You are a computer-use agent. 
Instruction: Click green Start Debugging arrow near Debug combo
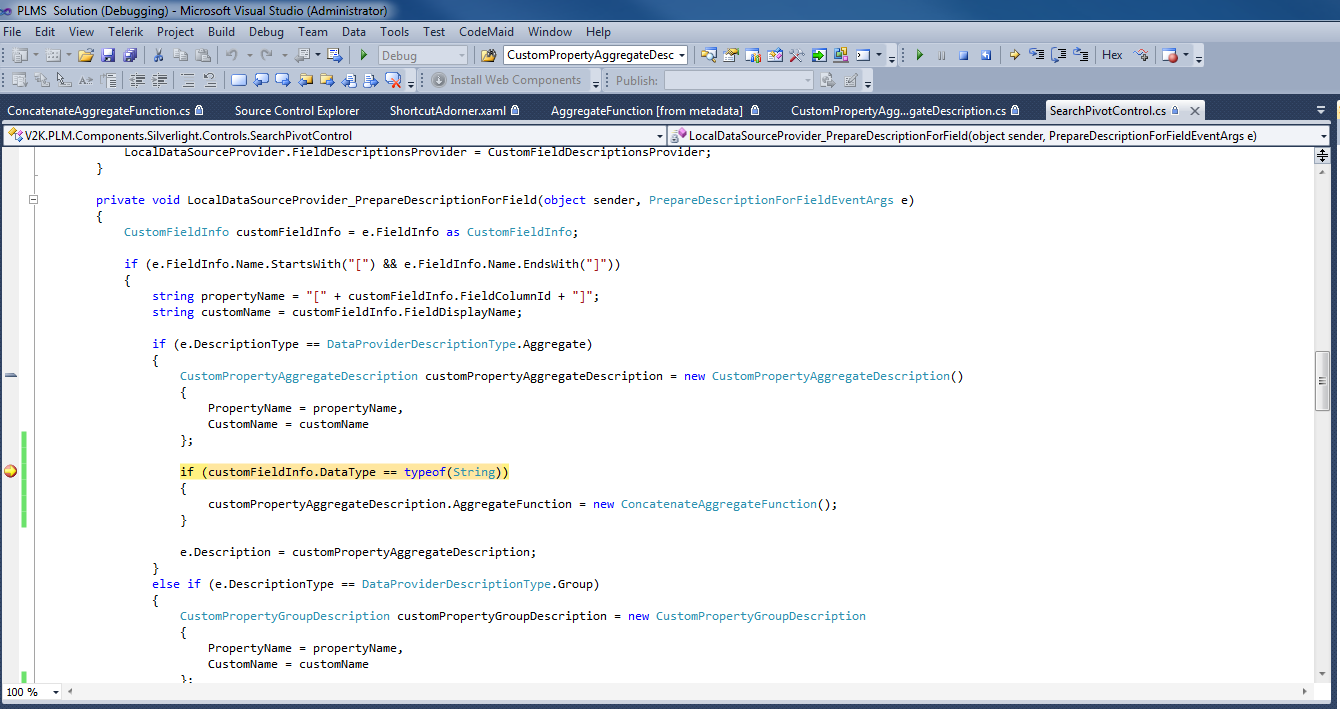coord(363,55)
